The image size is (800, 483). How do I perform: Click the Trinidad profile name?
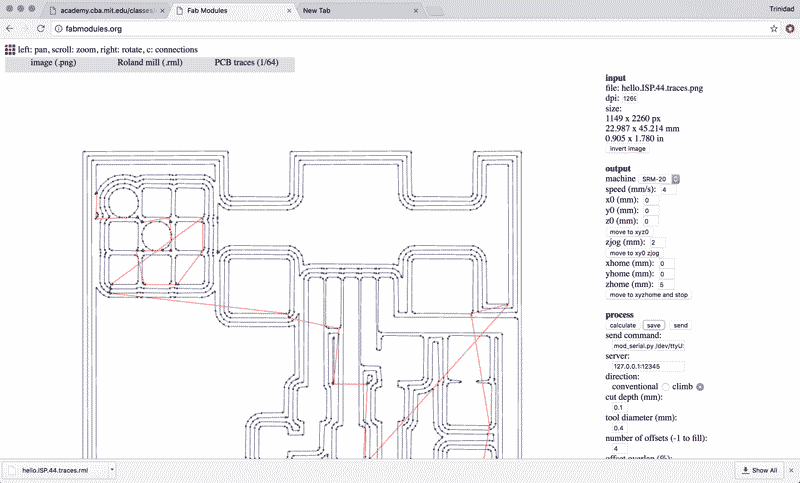(x=782, y=9)
